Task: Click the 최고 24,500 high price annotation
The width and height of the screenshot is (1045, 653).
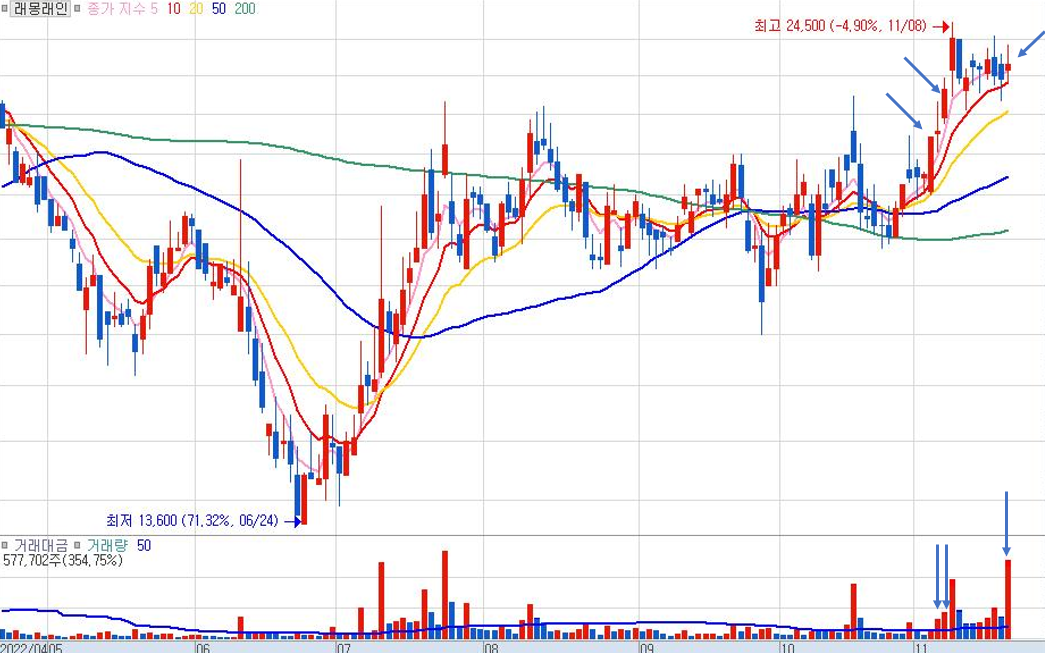Action: click(x=840, y=26)
